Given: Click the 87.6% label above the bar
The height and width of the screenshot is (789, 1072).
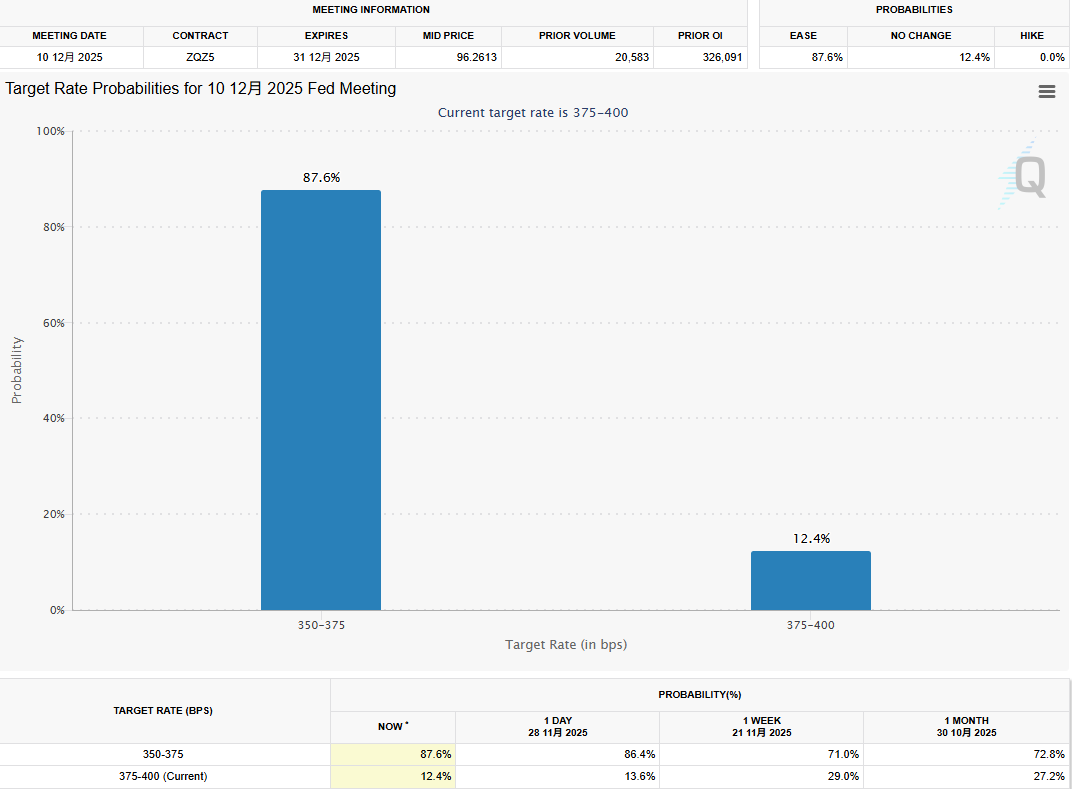Looking at the screenshot, I should [321, 178].
